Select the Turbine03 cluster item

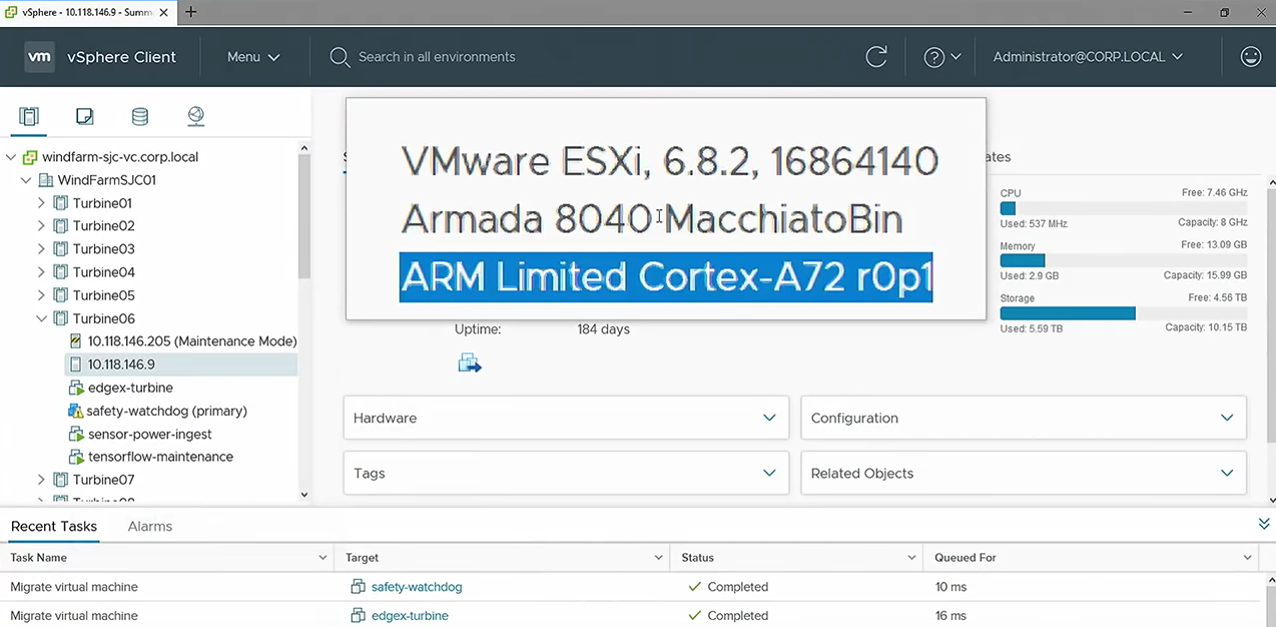(x=103, y=249)
